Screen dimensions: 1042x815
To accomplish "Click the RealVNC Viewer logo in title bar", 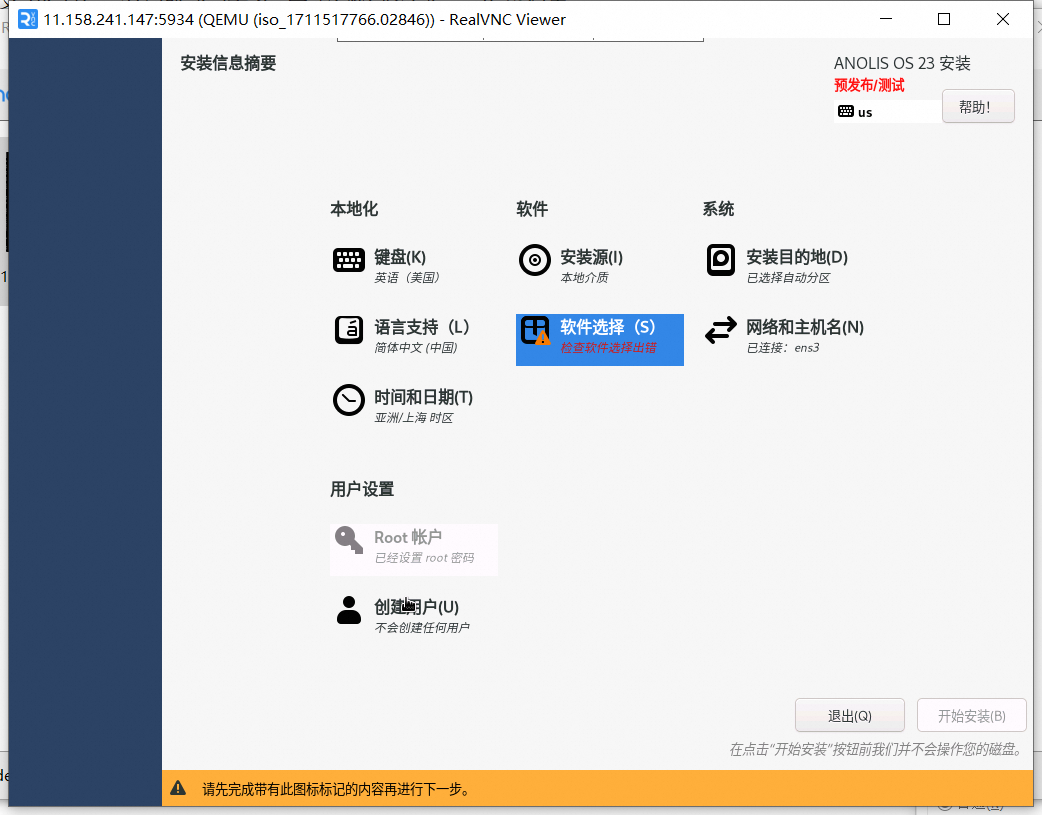I will click(28, 19).
